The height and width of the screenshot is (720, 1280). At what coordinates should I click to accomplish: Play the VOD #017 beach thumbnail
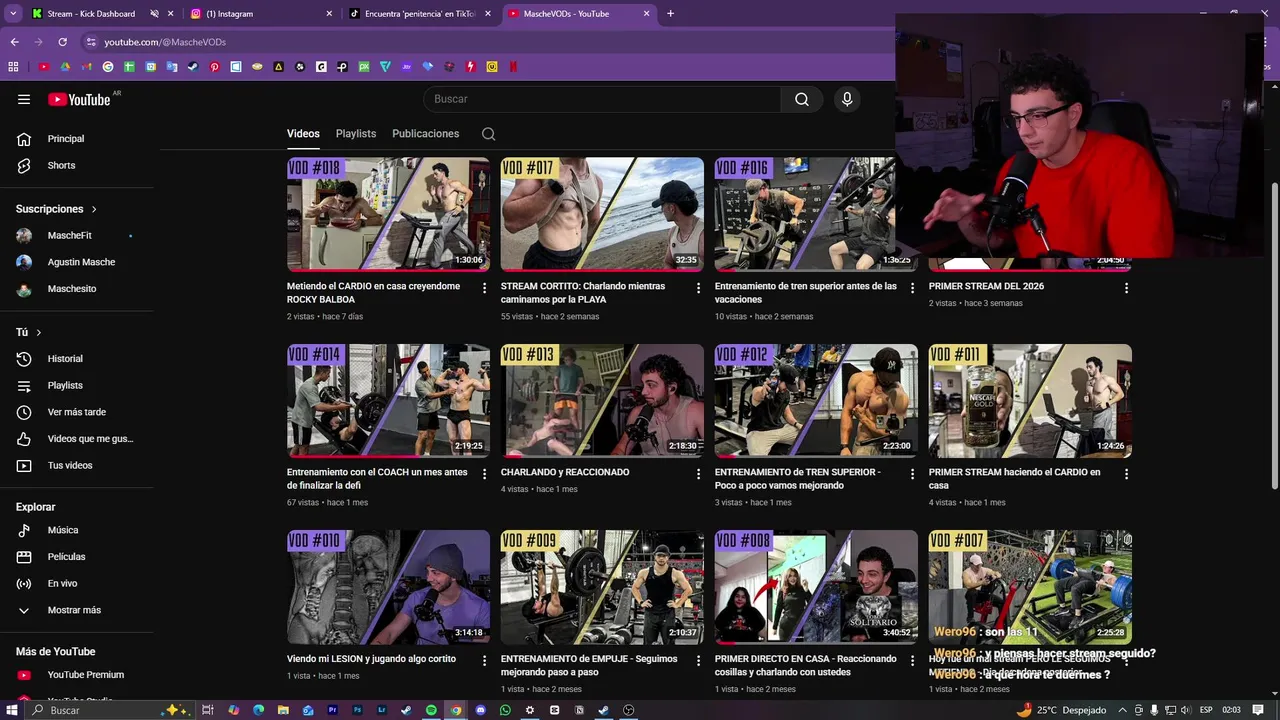tap(602, 214)
